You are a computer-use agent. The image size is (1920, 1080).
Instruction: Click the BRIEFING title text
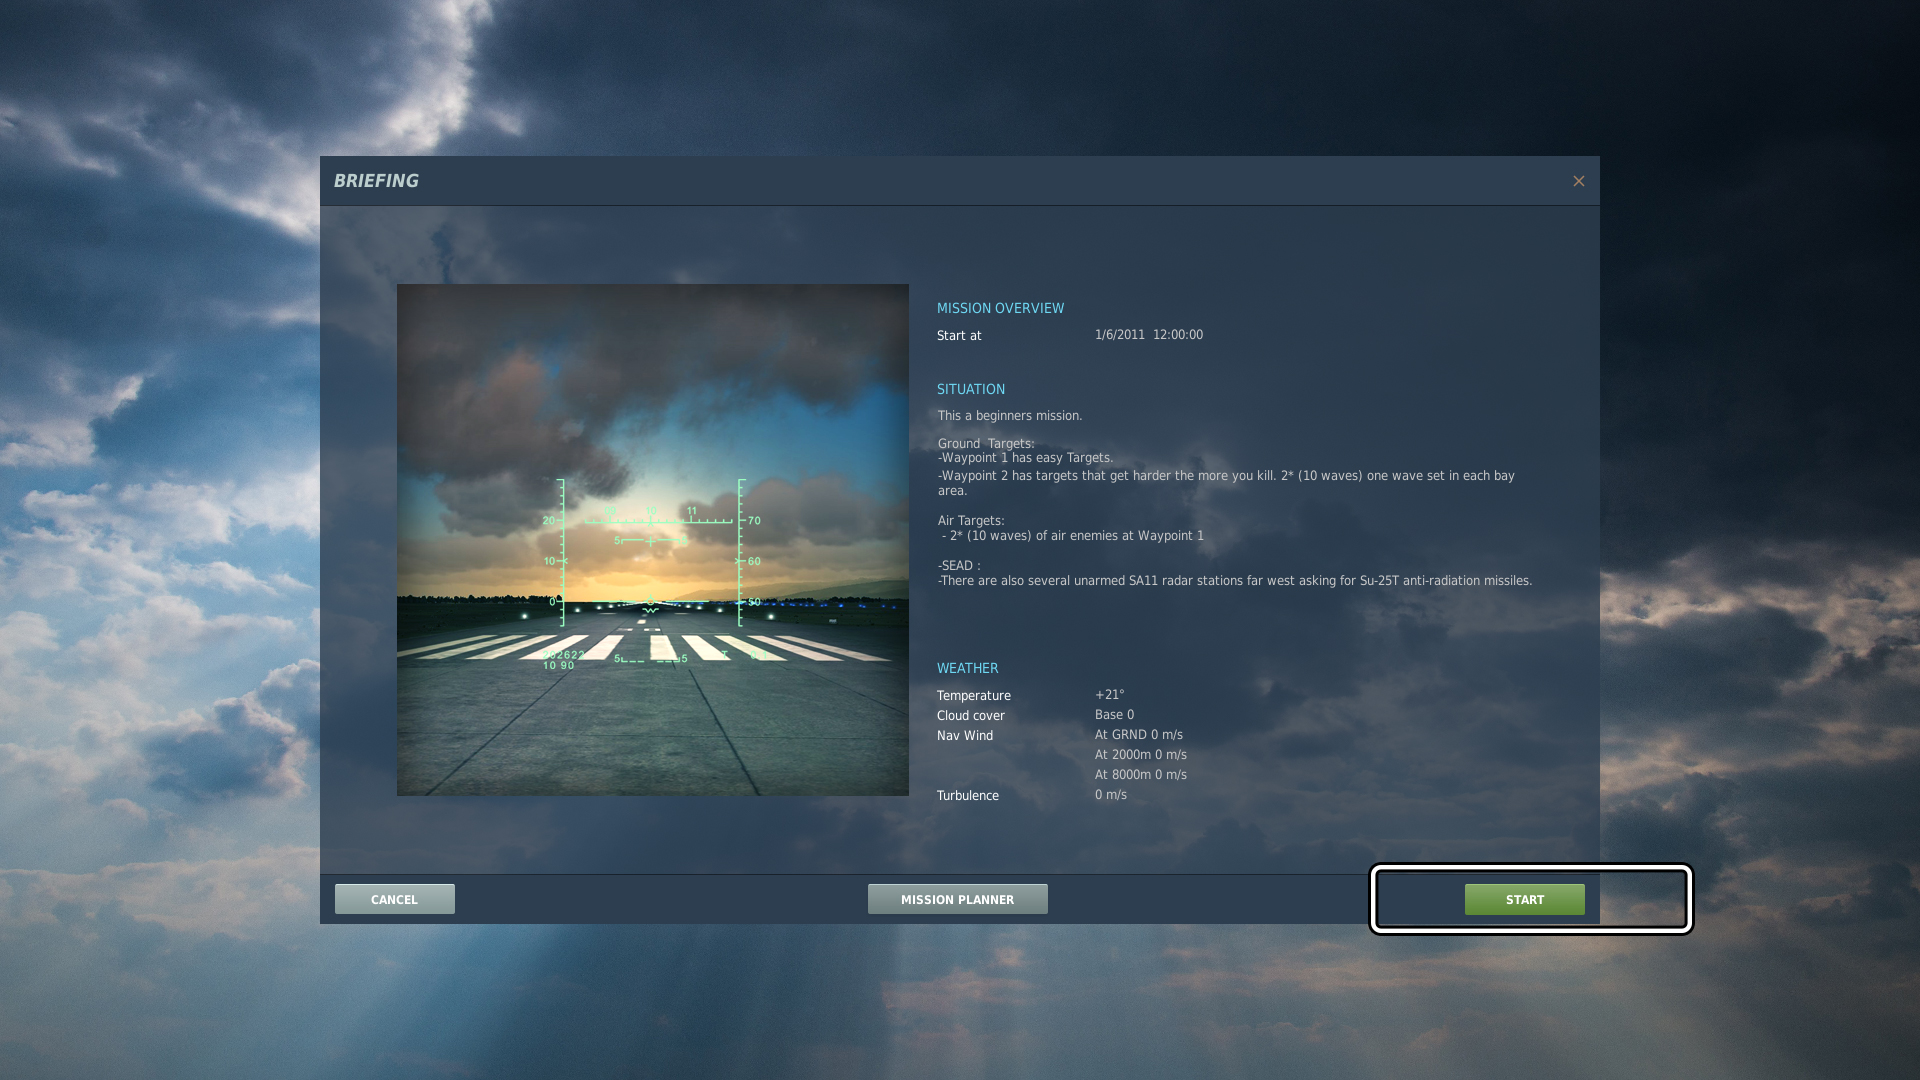pos(376,181)
